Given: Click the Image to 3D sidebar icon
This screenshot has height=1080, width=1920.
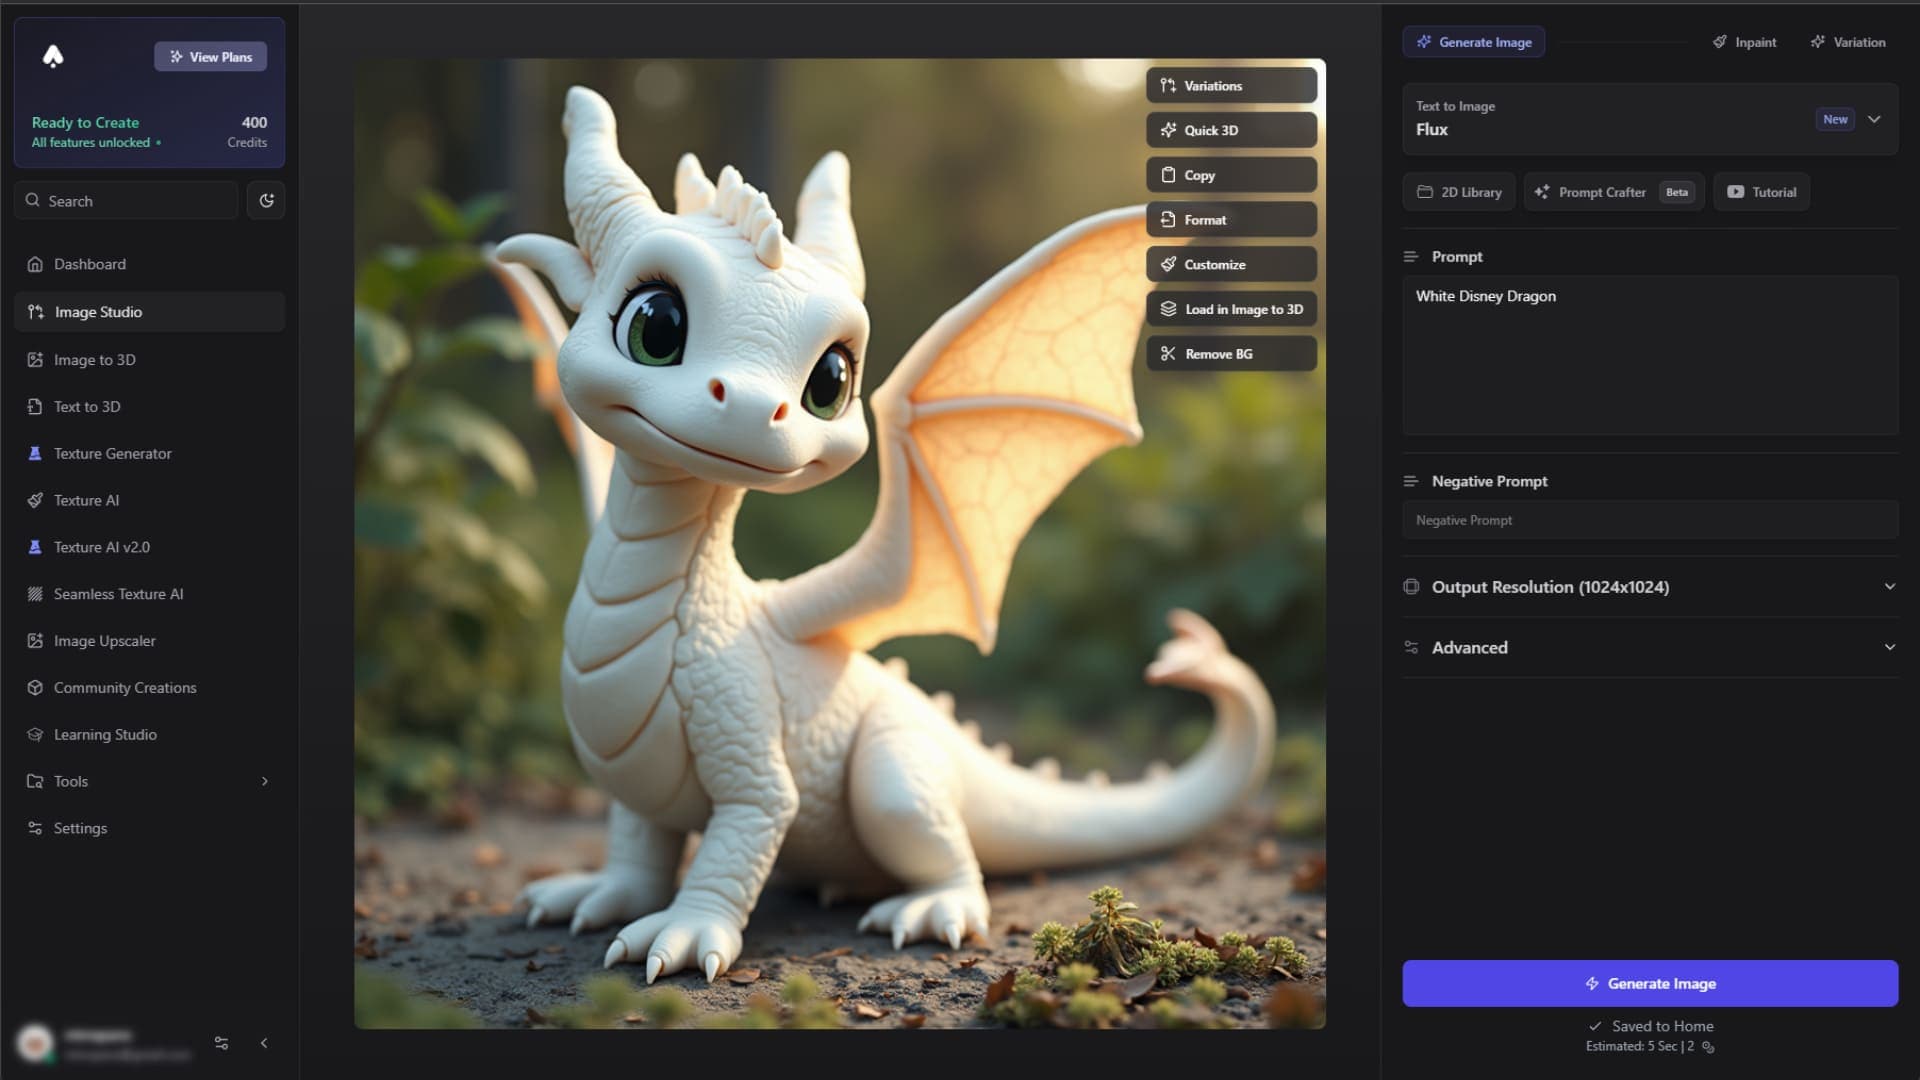Looking at the screenshot, I should [36, 359].
